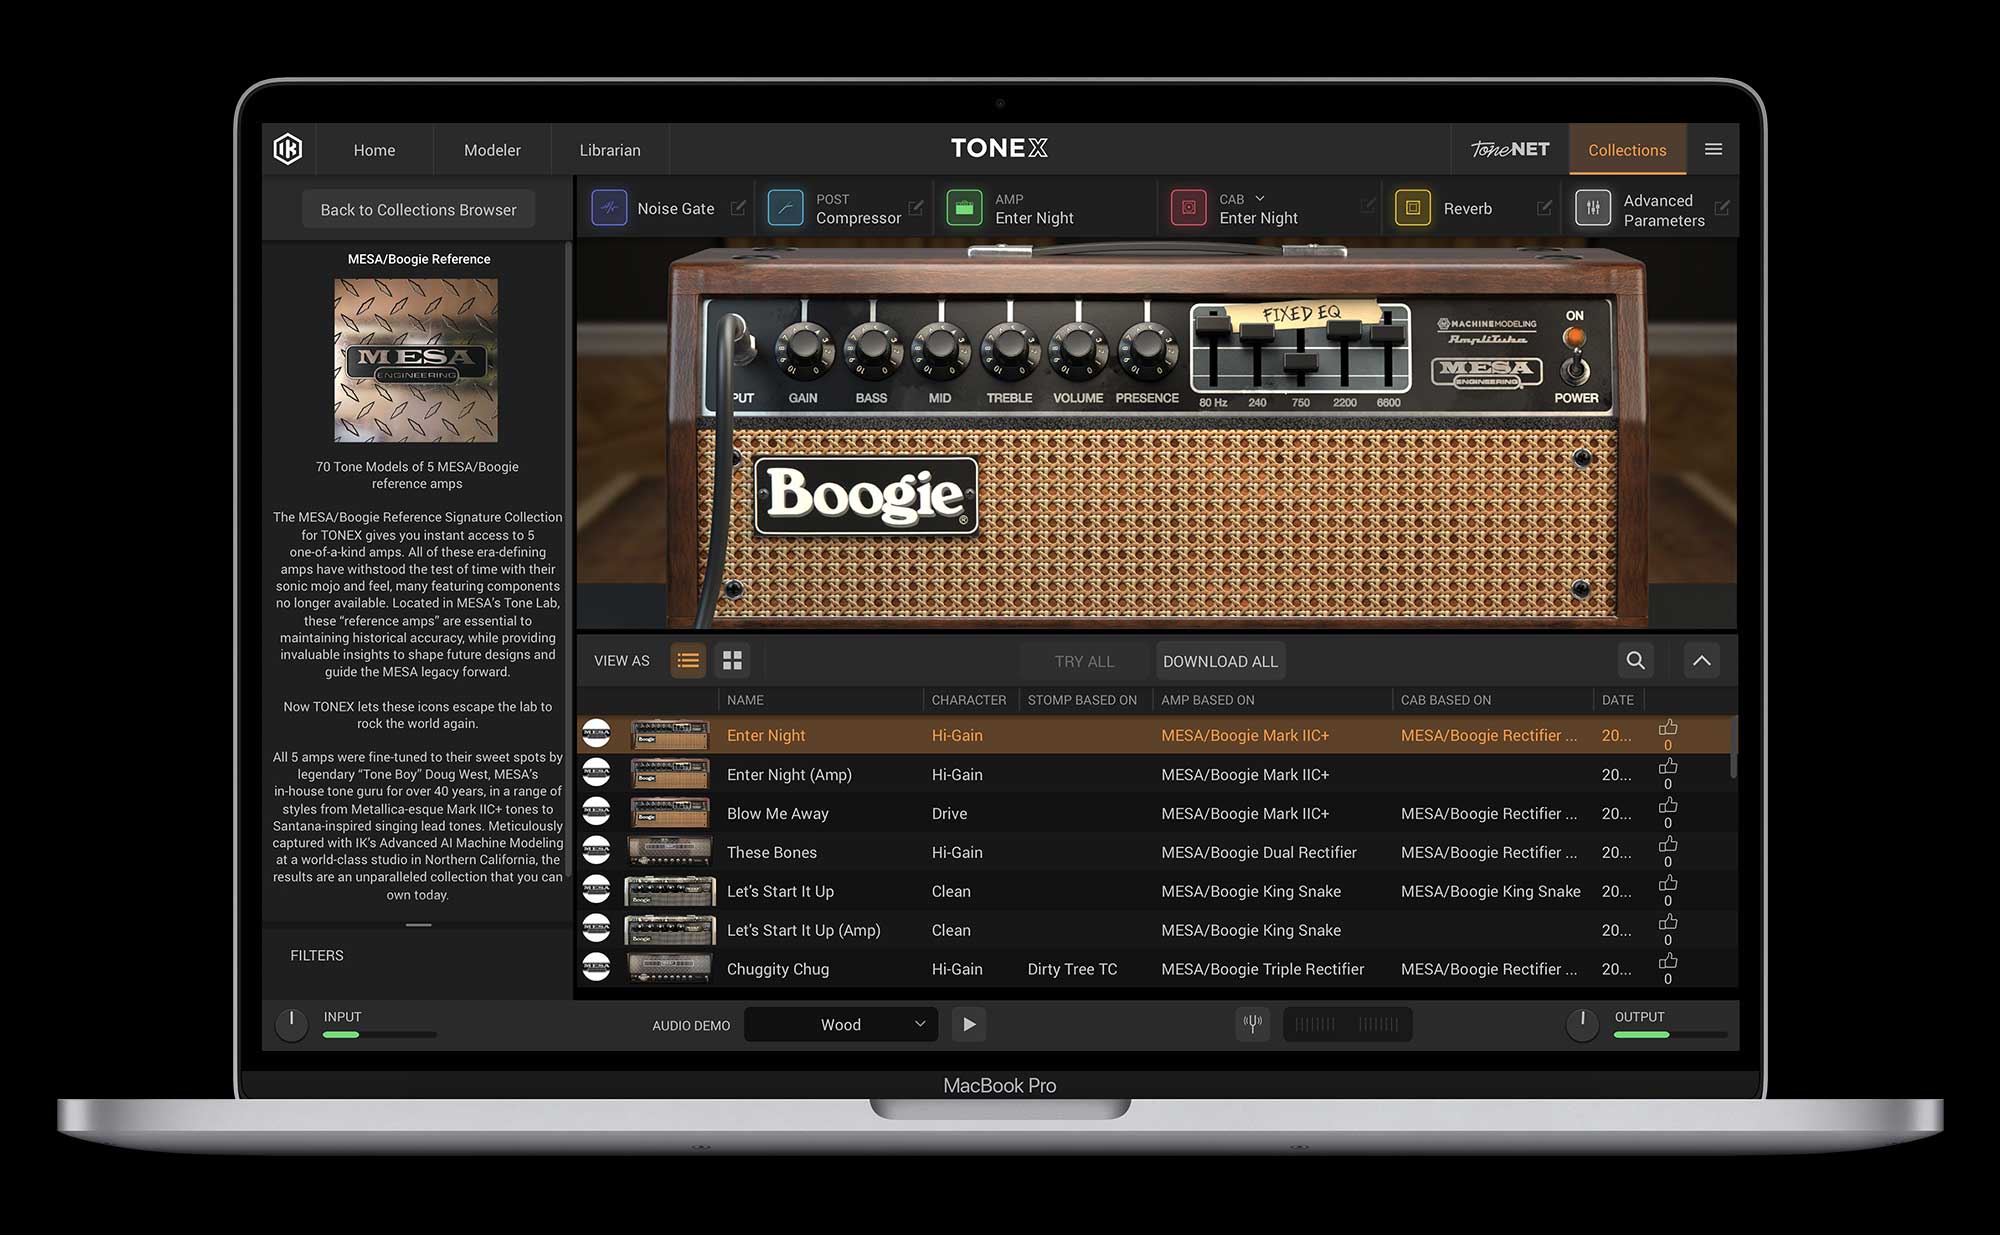Viewport: 2000px width, 1235px height.
Task: Open the tuner fork icon
Action: (1252, 1024)
